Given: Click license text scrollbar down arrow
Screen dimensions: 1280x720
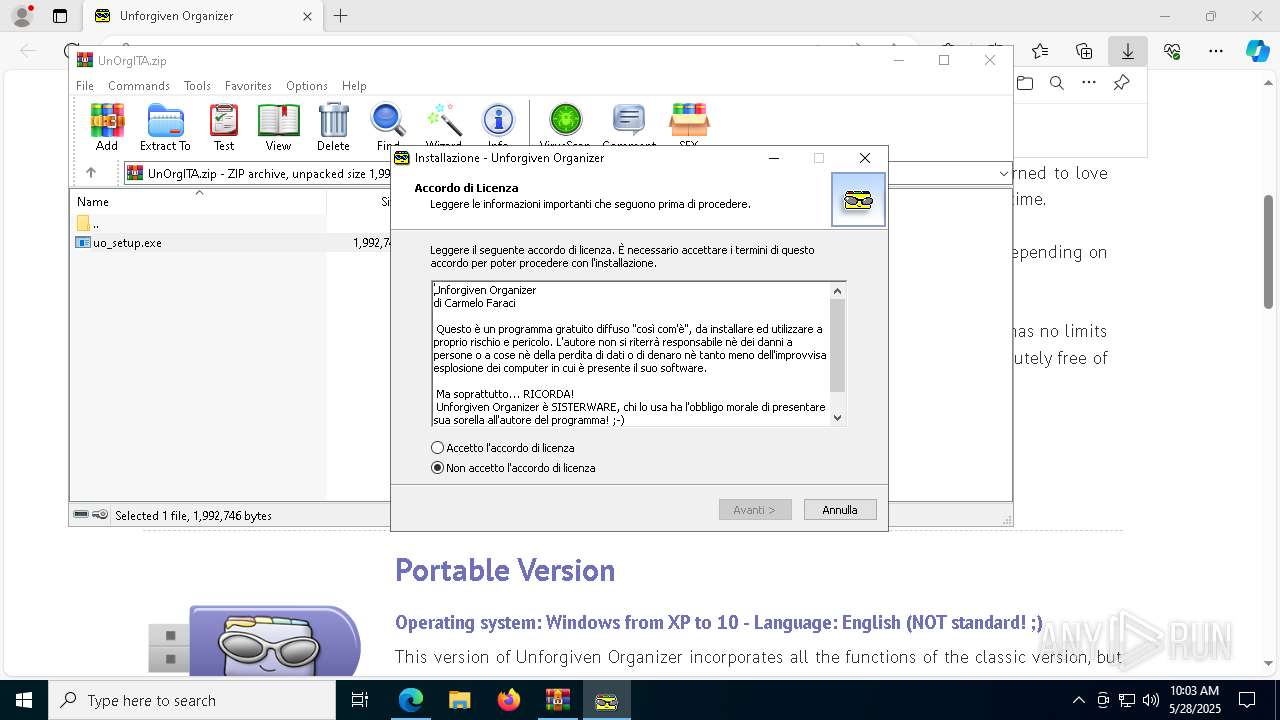Looking at the screenshot, I should tap(838, 418).
